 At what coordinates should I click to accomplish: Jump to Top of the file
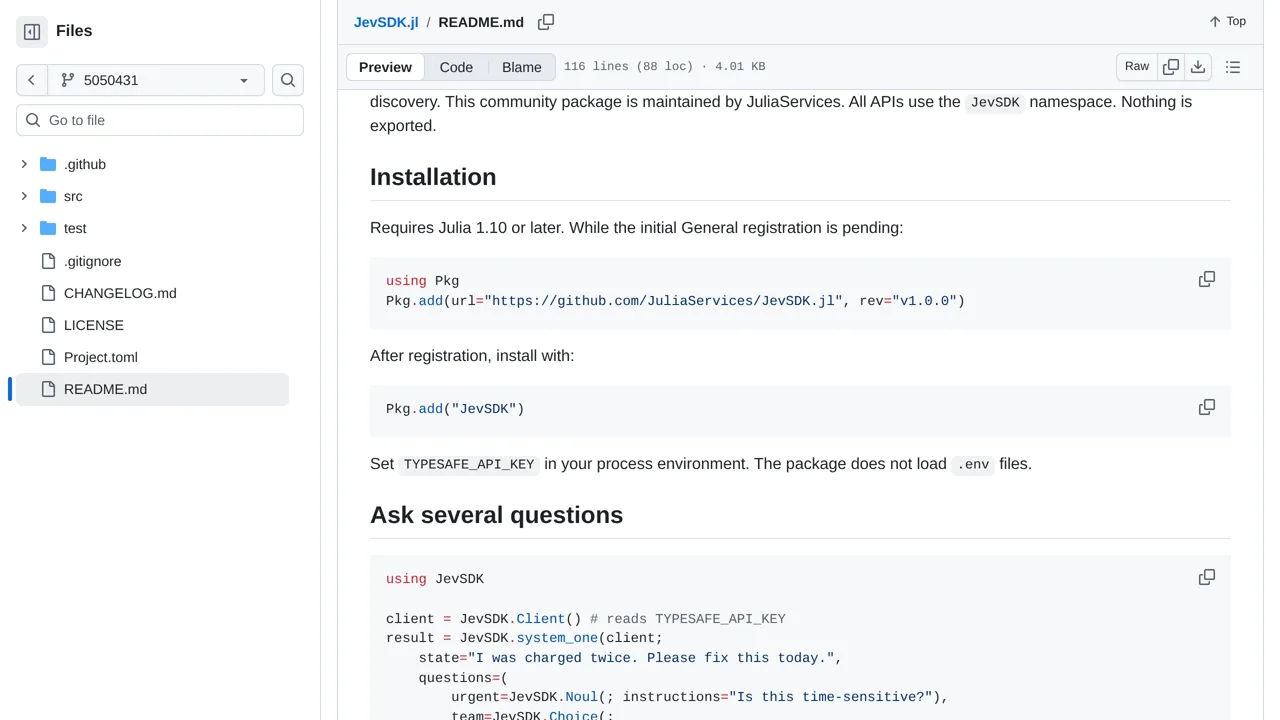tap(1227, 21)
